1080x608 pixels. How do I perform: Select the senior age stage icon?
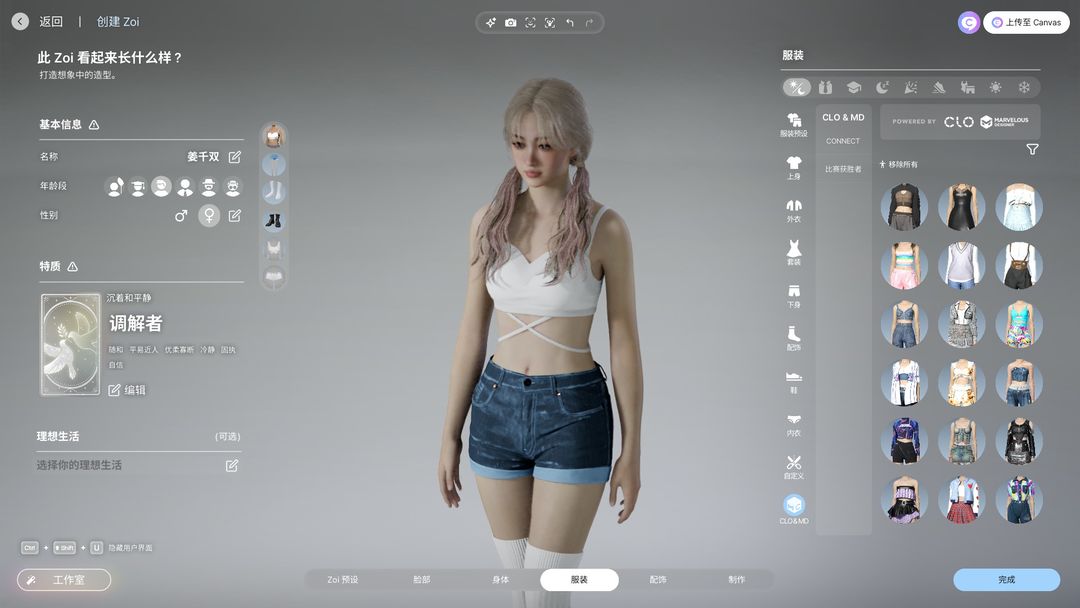click(x=233, y=187)
